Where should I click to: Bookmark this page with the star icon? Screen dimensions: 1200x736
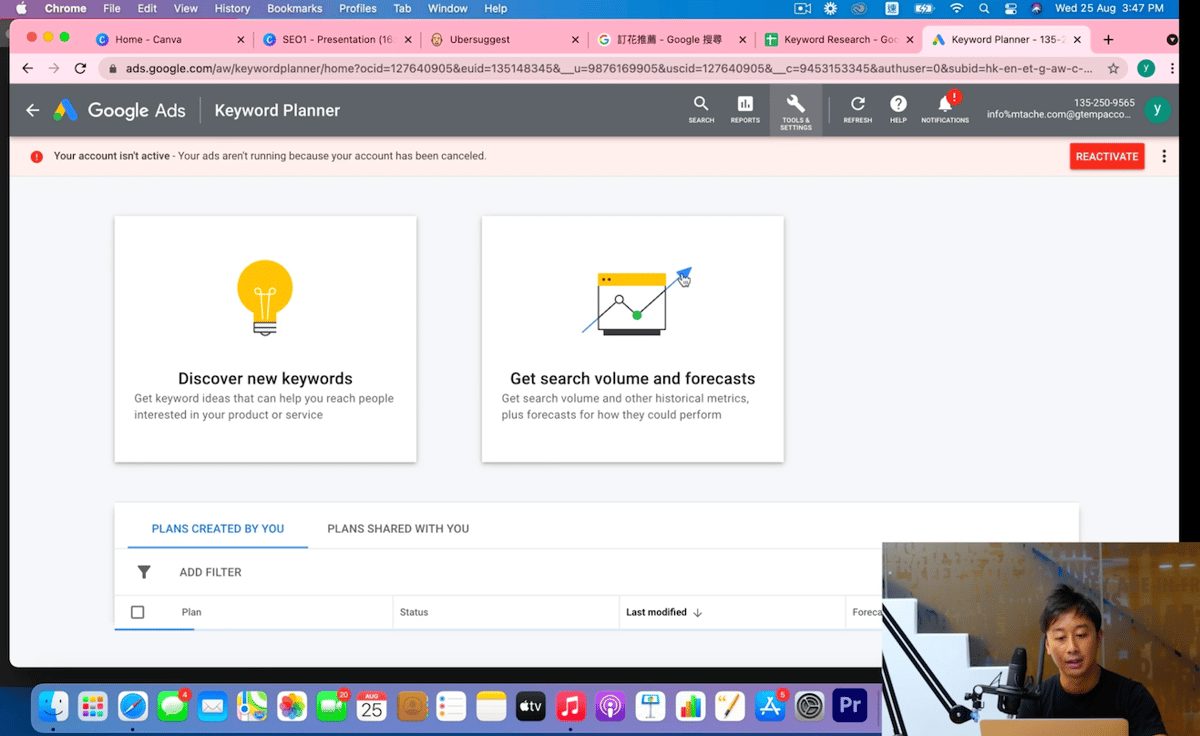[1113, 69]
